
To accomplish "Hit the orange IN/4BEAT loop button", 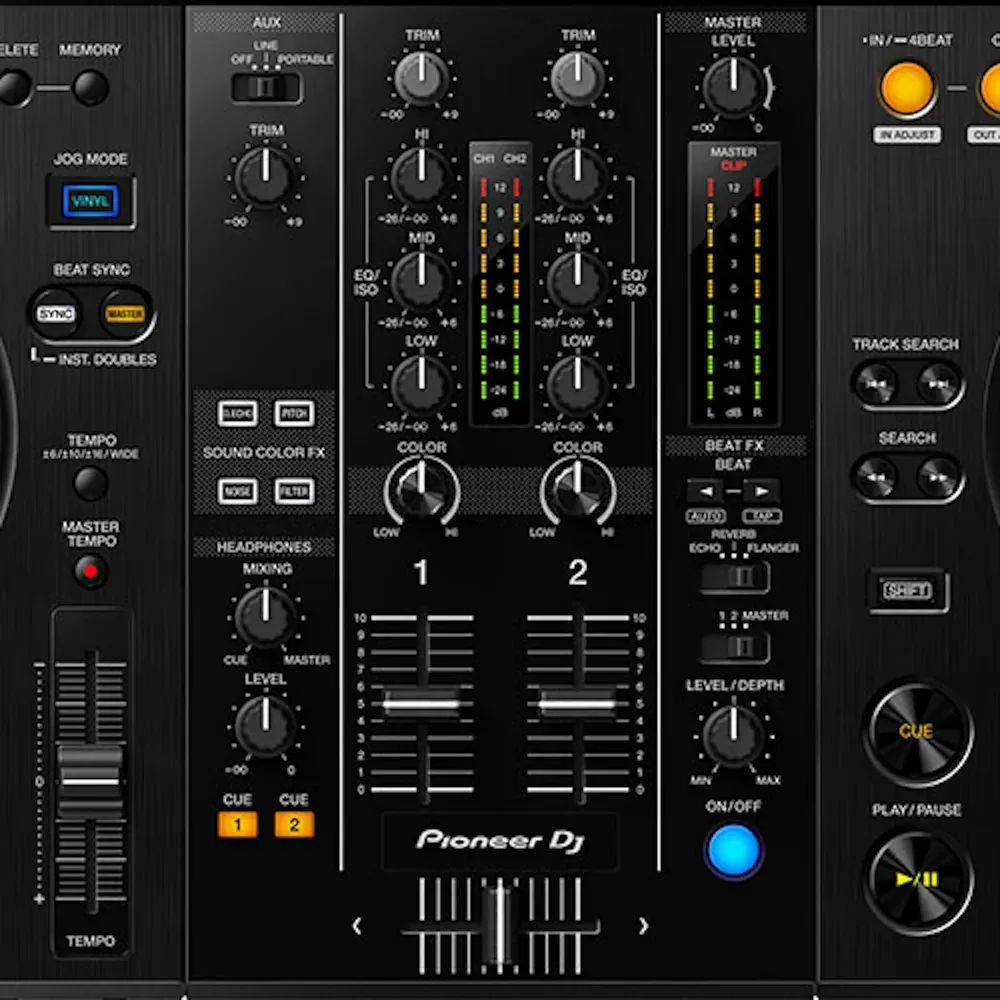I will (906, 88).
